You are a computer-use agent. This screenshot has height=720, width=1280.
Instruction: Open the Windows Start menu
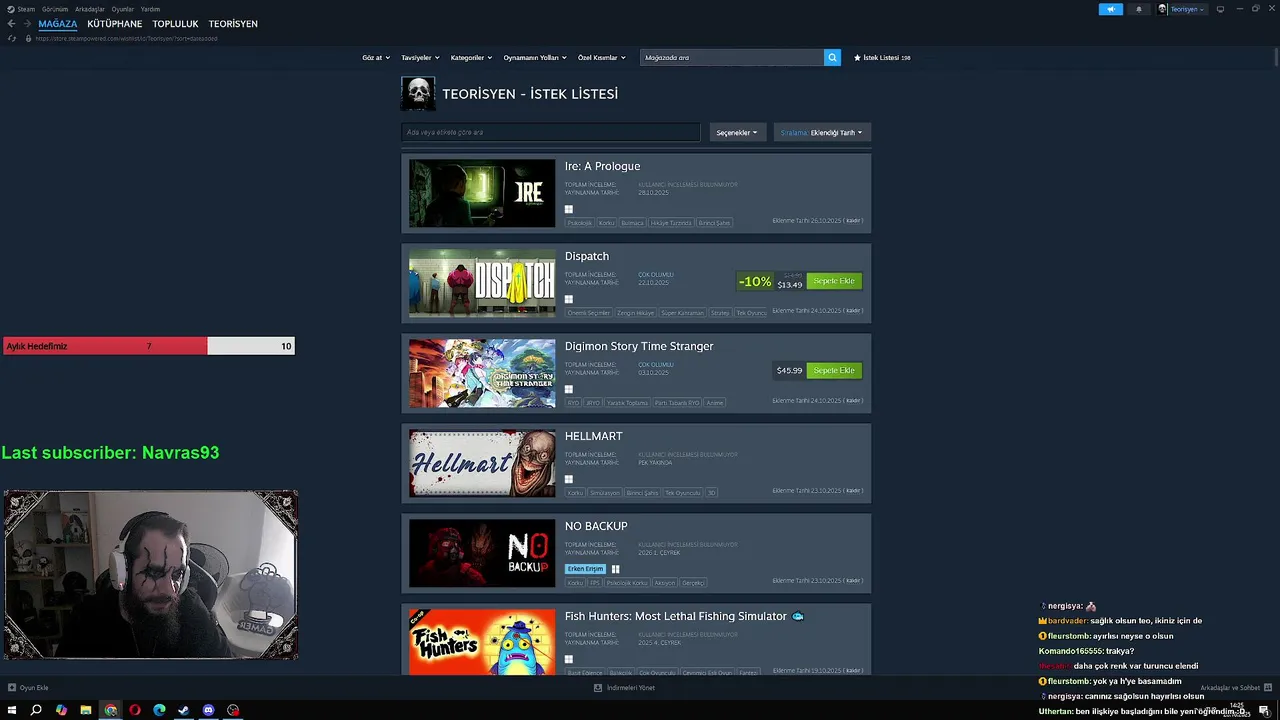[x=12, y=710]
